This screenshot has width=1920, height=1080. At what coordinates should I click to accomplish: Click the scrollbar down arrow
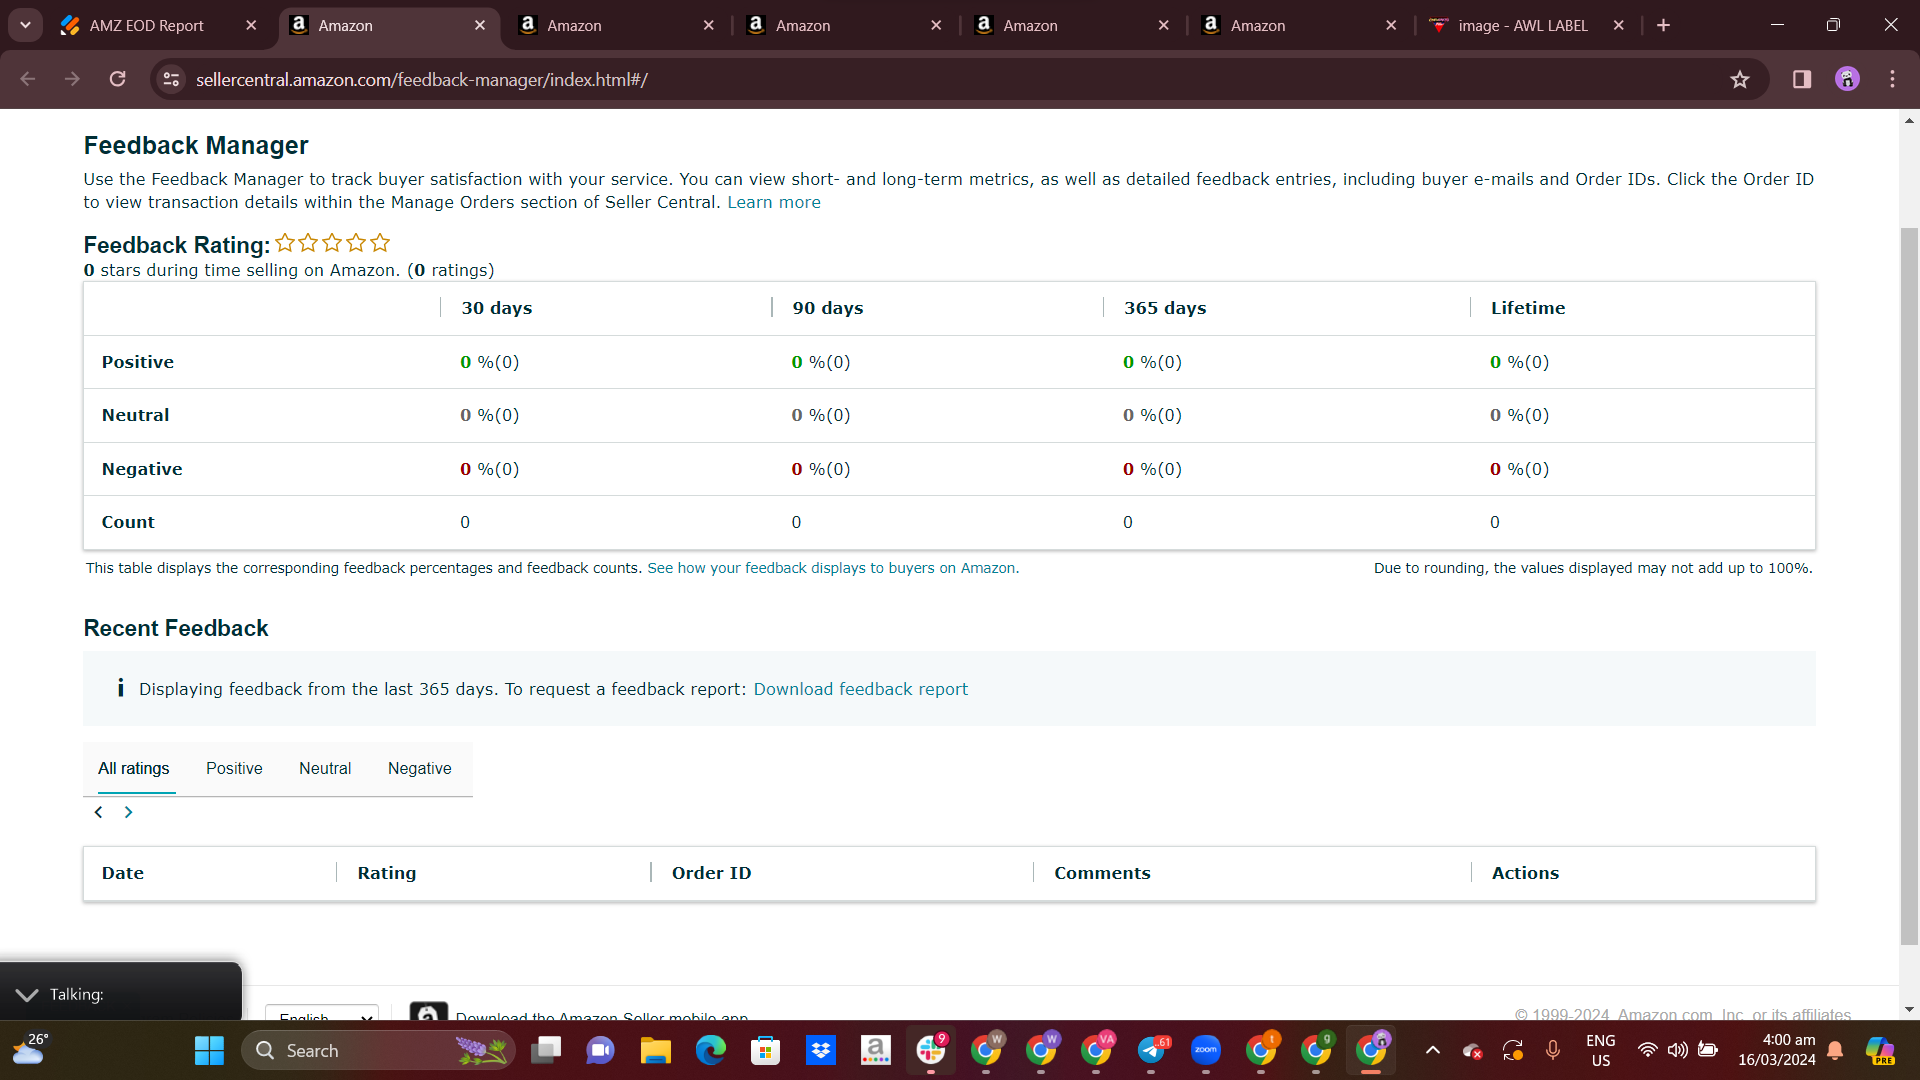(1909, 1010)
